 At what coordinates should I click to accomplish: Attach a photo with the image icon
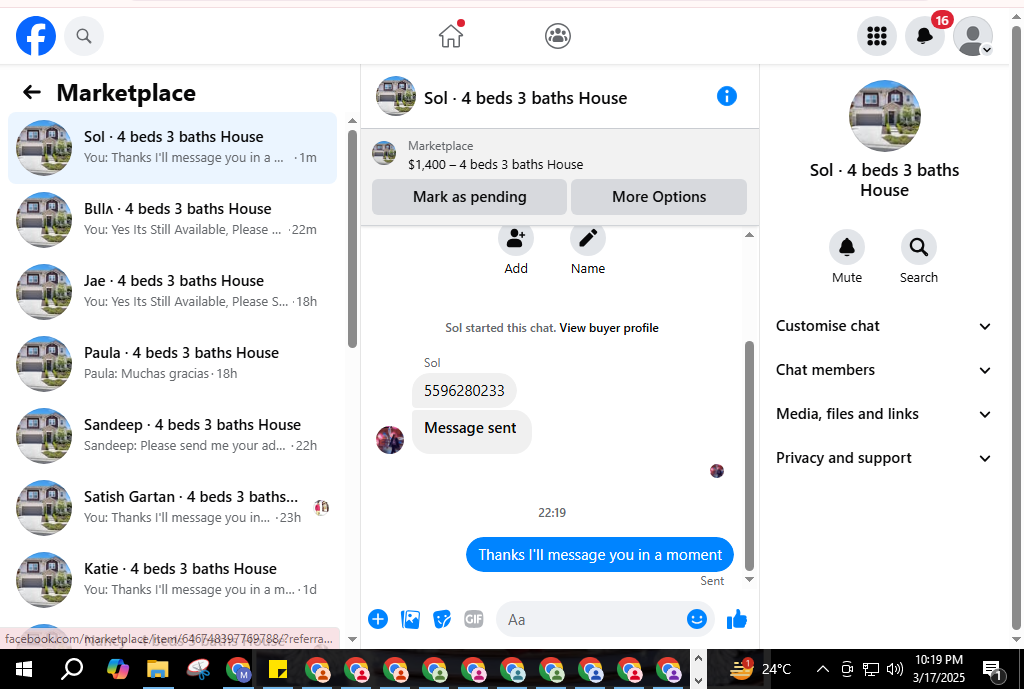(x=410, y=619)
